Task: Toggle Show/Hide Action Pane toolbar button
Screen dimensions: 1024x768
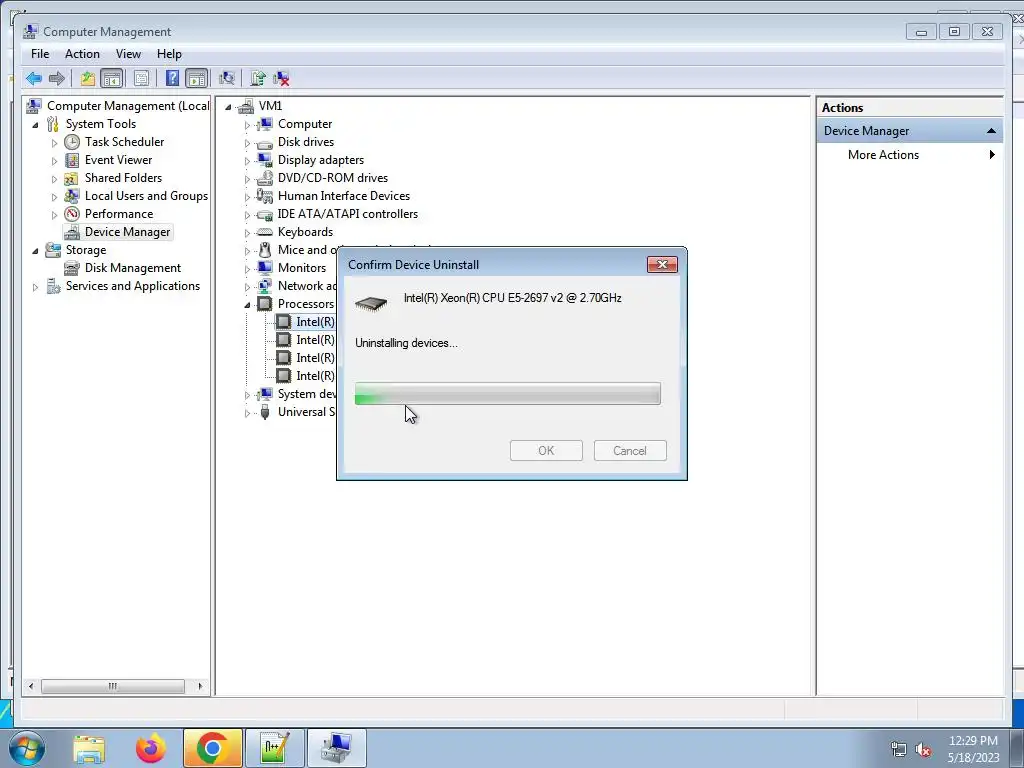Action: coord(197,78)
